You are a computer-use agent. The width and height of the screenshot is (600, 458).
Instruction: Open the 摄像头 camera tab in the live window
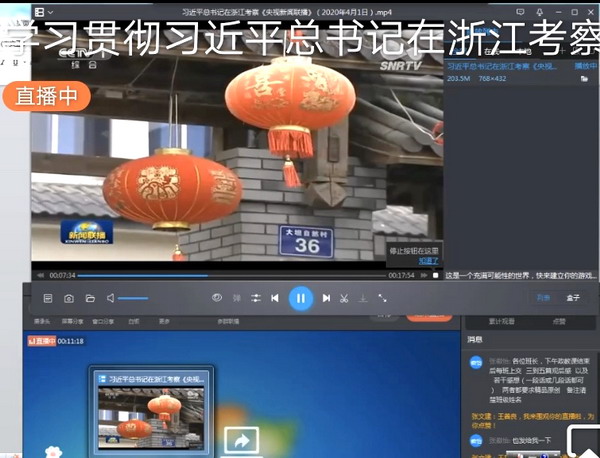click(42, 321)
